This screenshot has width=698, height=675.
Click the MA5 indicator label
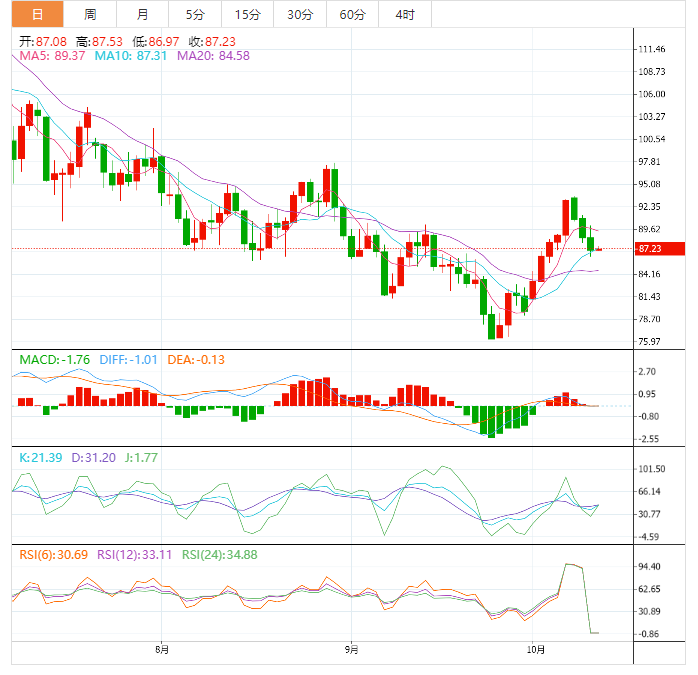(x=52, y=56)
